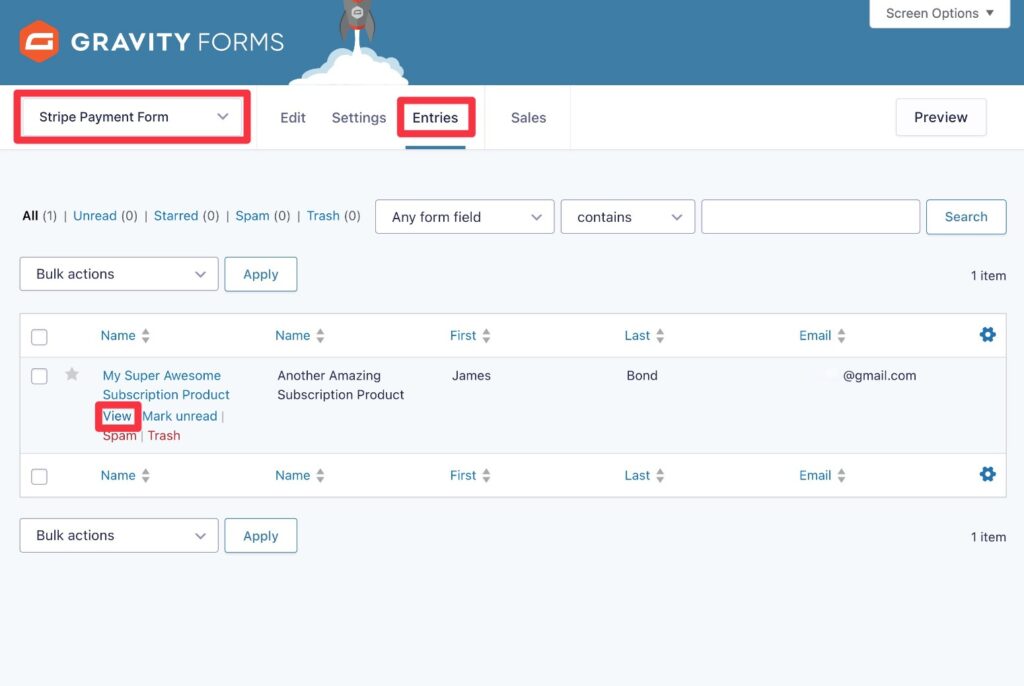Click the Gravity Forms logo icon
Viewport: 1024px width, 686px height.
(39, 42)
